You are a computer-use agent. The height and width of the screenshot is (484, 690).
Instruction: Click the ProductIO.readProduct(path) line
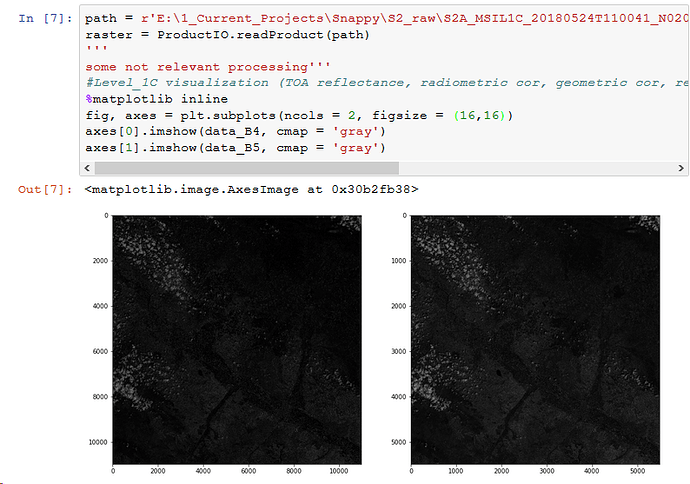(228, 35)
